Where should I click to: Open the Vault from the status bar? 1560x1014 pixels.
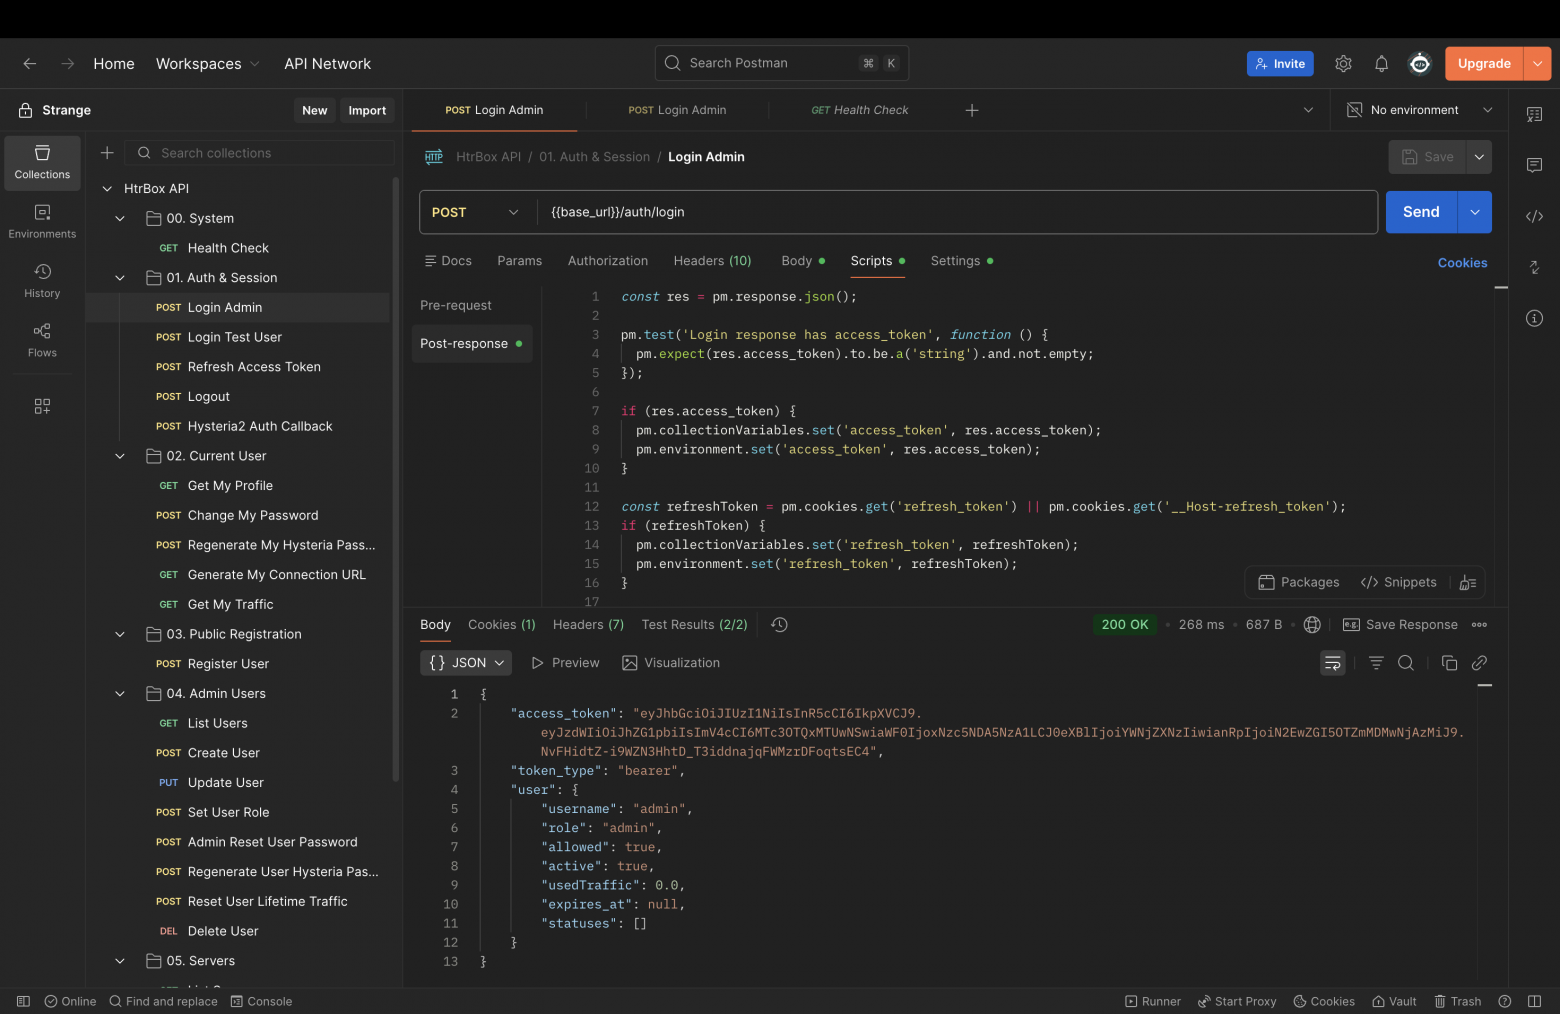[1394, 1001]
